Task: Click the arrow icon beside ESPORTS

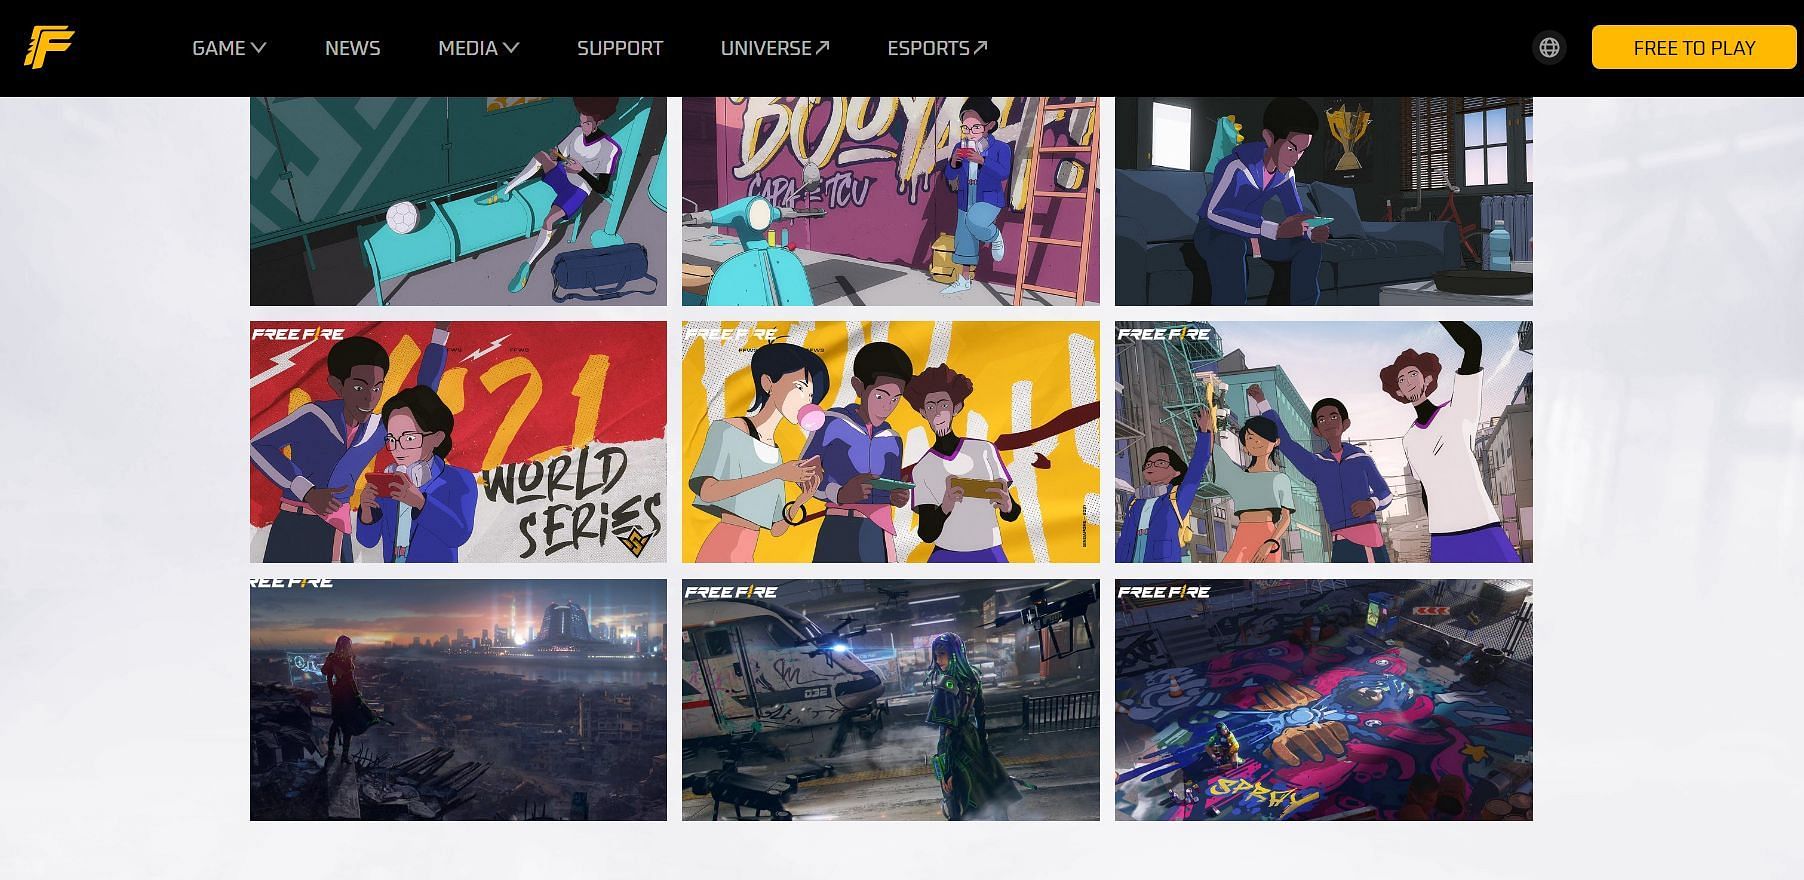Action: (980, 47)
